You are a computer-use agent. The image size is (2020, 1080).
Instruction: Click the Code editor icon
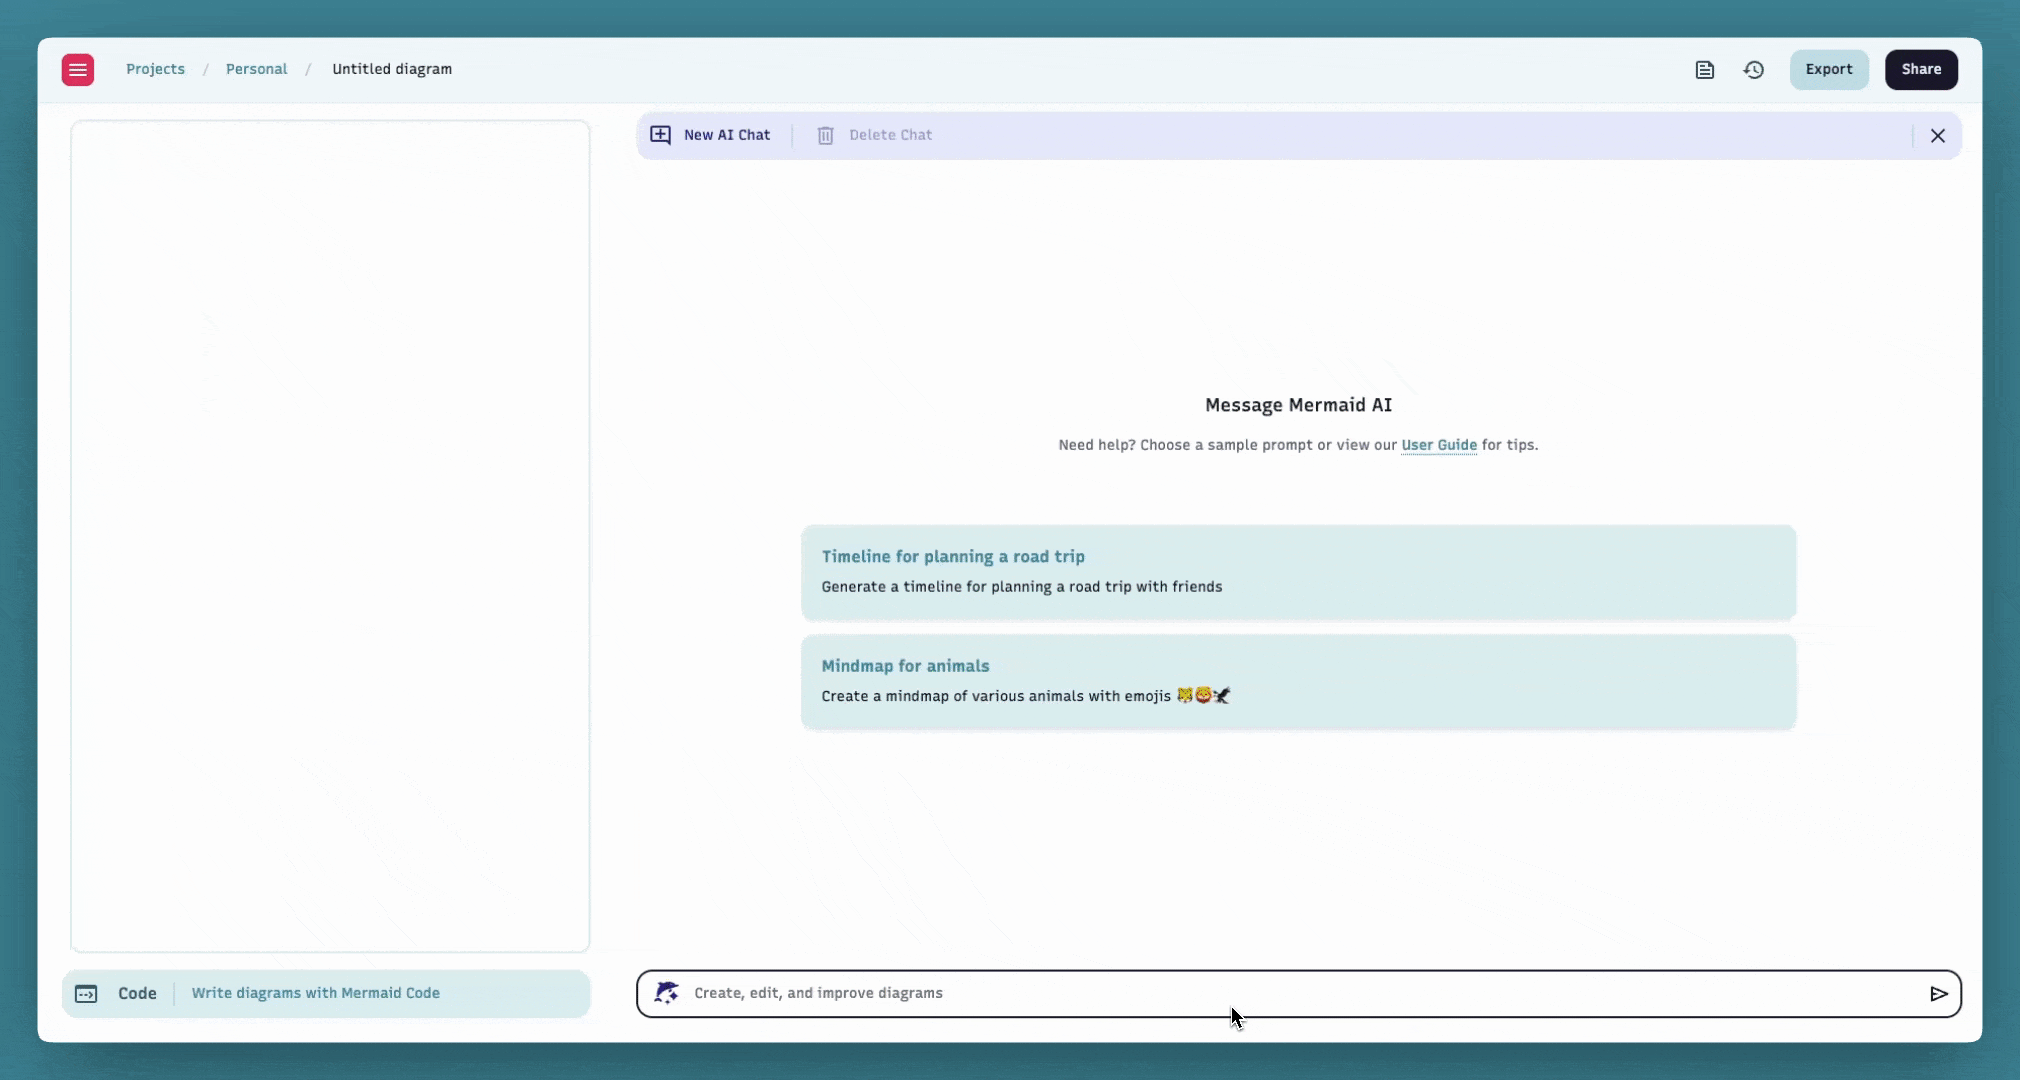tap(87, 994)
